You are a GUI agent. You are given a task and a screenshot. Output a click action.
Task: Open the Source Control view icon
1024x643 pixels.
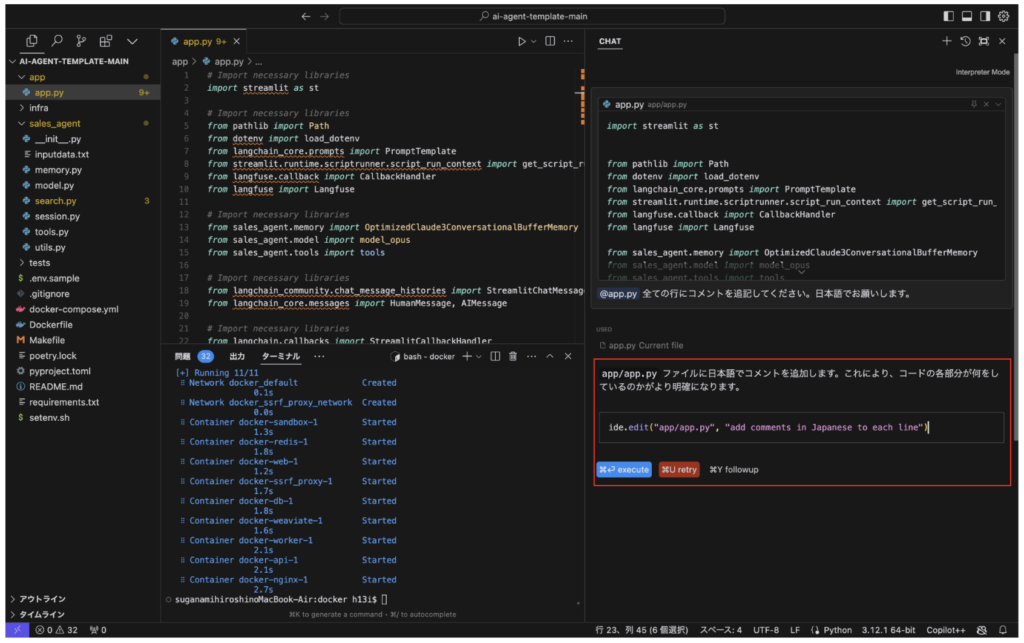coord(81,41)
